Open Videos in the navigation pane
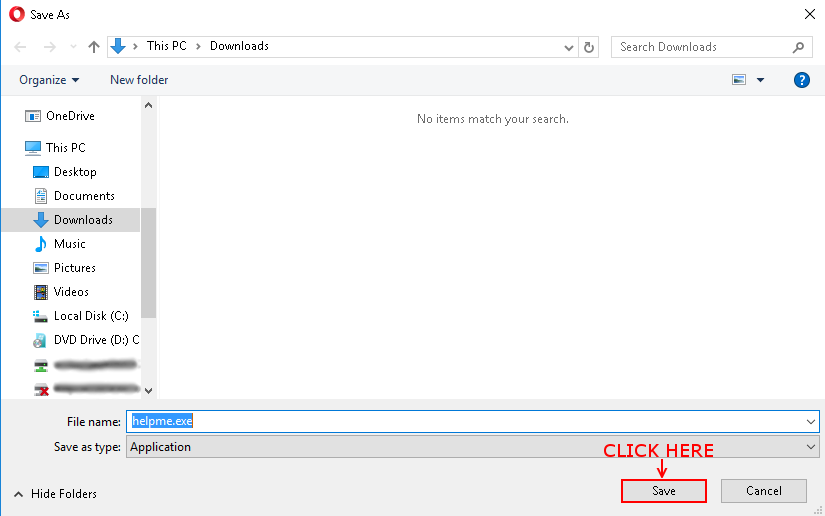Screen dimensions: 825x516 coord(71,292)
